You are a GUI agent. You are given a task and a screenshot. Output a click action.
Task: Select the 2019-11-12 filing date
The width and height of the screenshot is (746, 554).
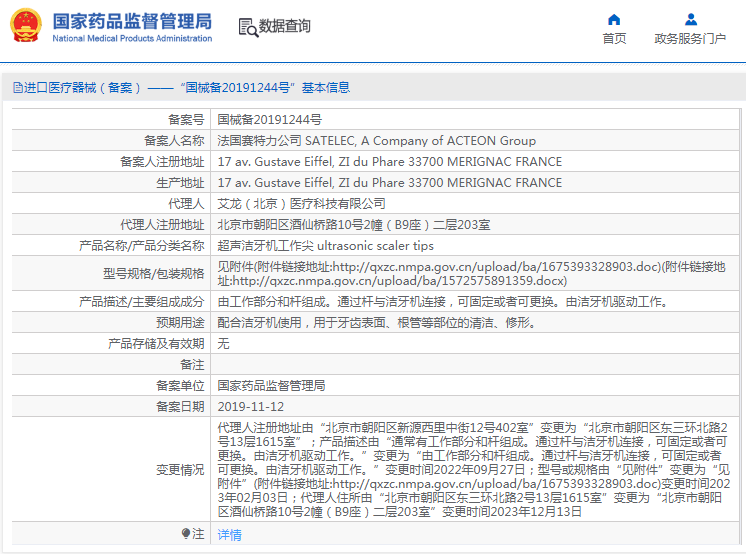click(x=250, y=406)
